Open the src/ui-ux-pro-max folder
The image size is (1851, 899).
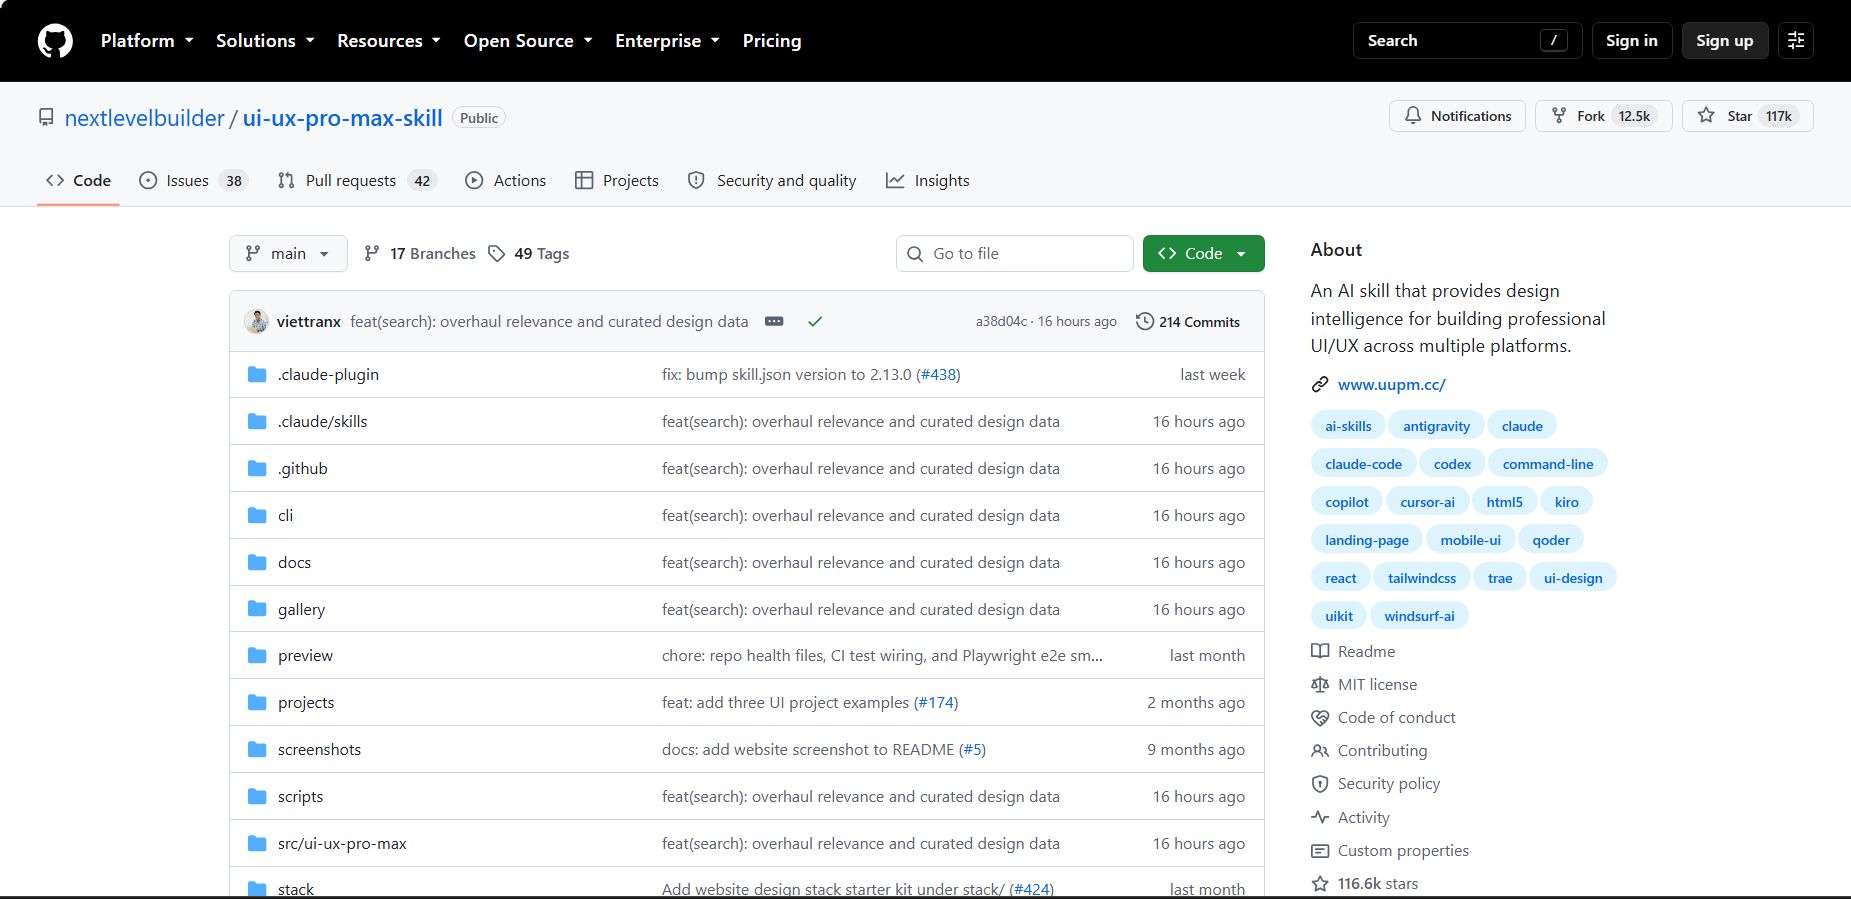coord(342,844)
